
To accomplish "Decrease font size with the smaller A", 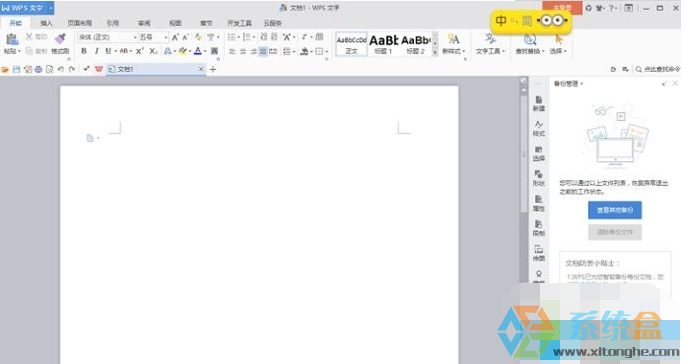I will point(185,37).
